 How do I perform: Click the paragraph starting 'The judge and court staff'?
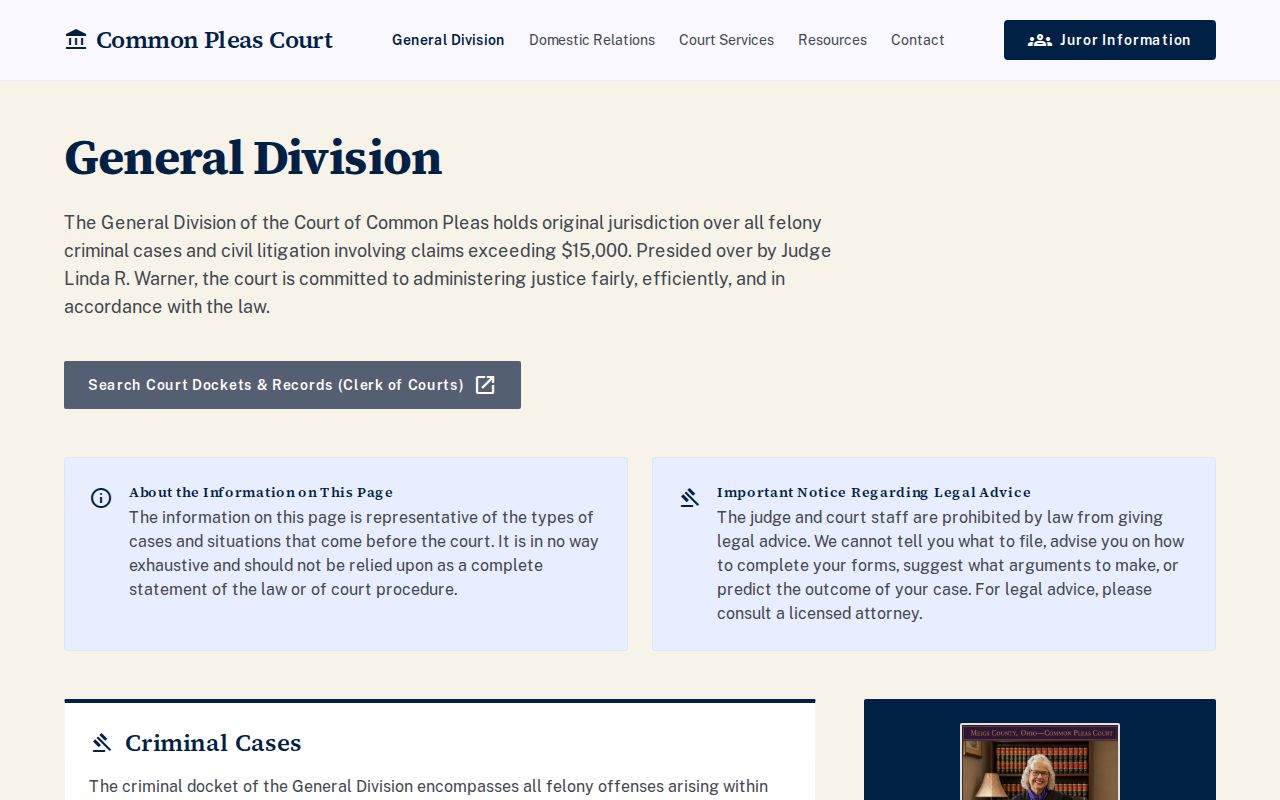pos(951,565)
